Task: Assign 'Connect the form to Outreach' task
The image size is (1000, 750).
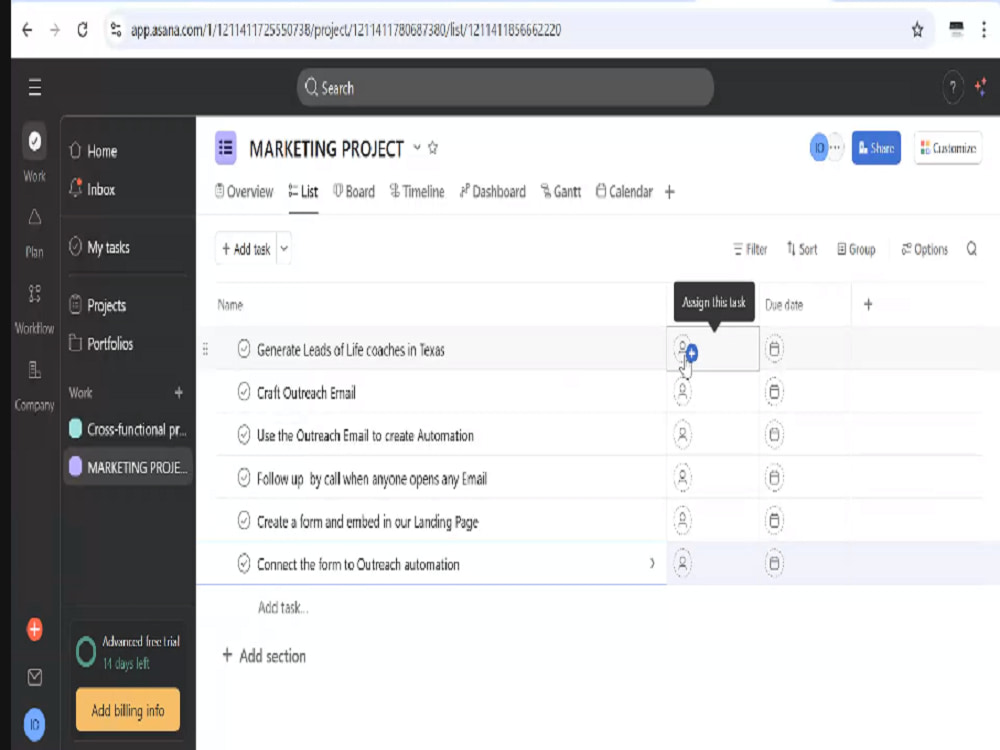Action: click(x=682, y=563)
